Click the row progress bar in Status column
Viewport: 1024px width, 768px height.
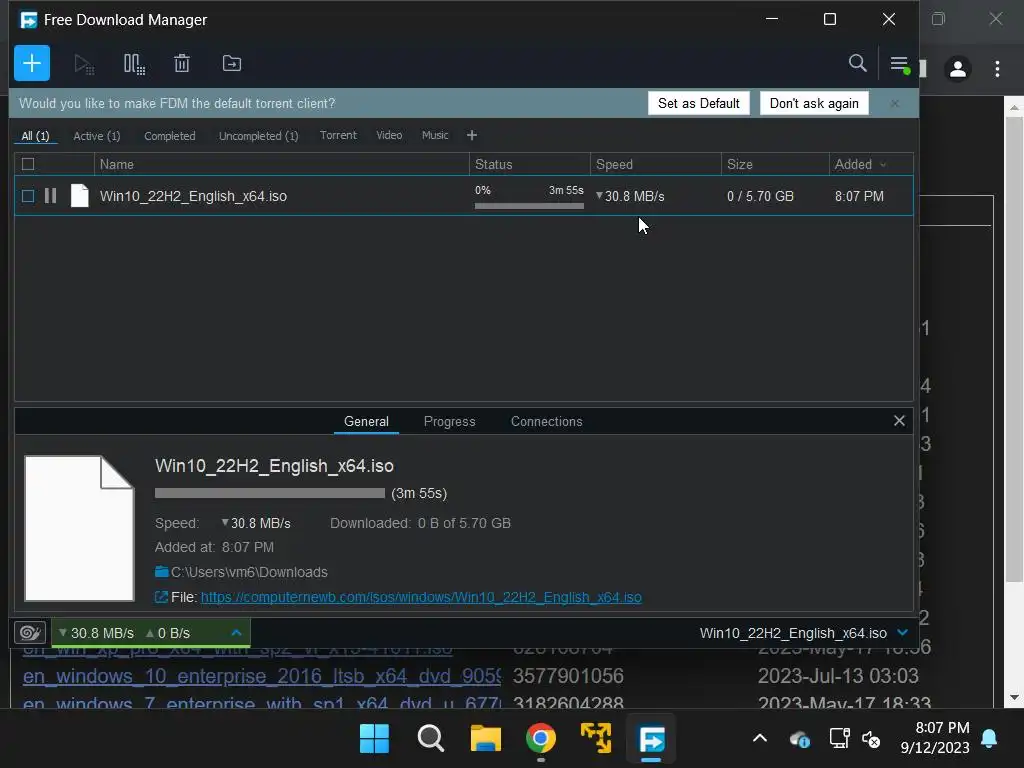coord(529,206)
